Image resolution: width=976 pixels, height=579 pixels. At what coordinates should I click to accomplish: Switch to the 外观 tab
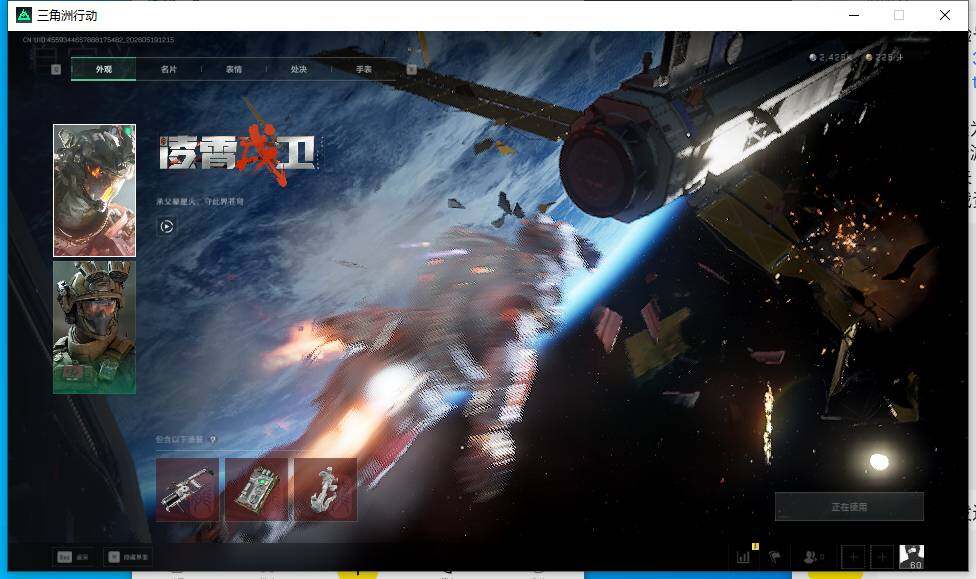(103, 69)
